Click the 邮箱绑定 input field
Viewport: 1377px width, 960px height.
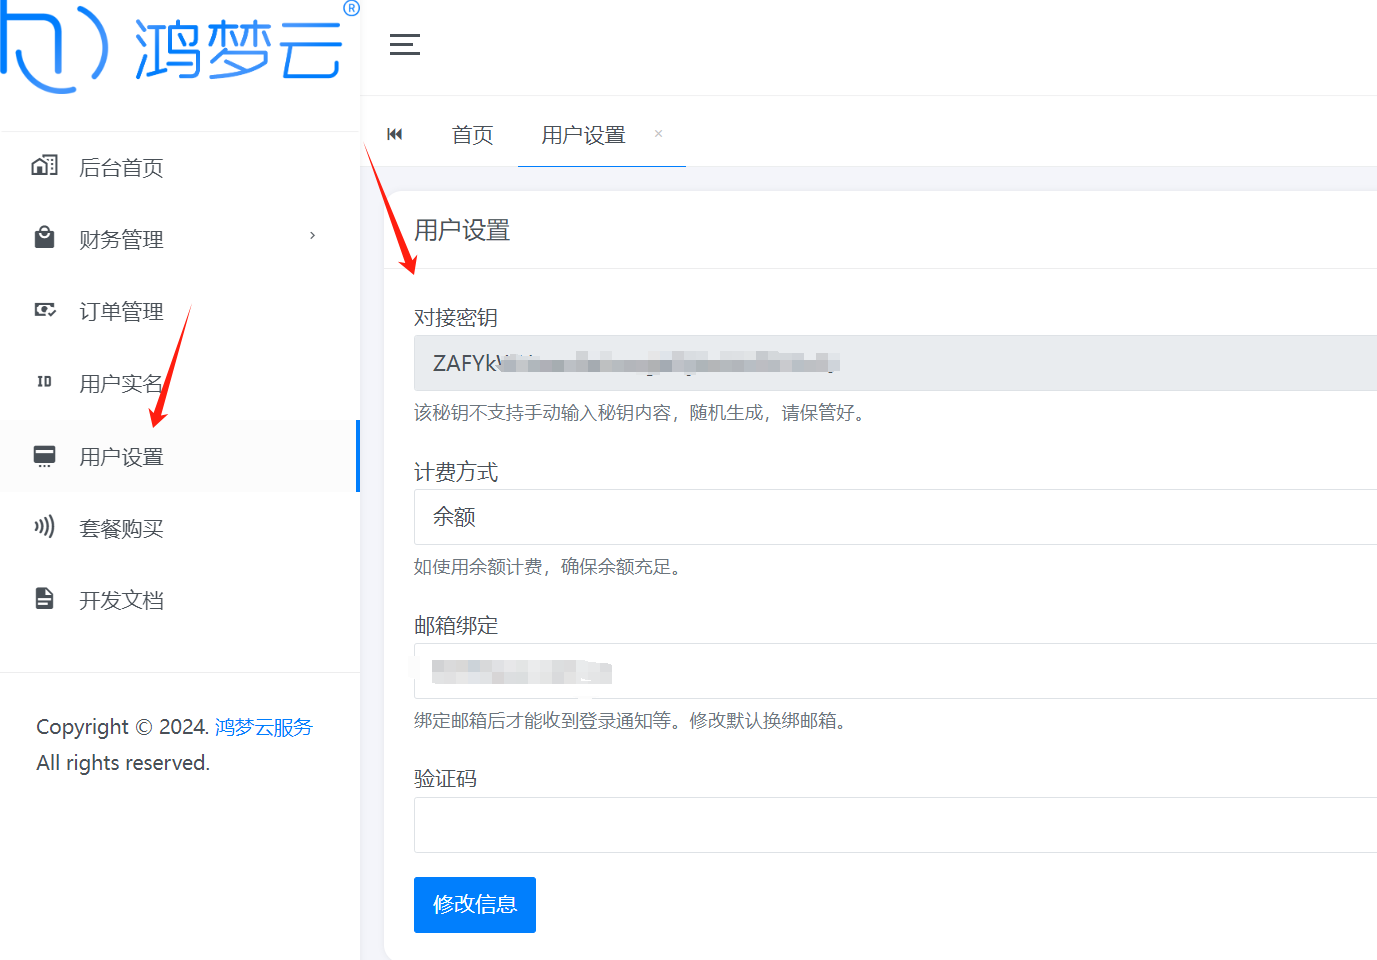coord(894,671)
